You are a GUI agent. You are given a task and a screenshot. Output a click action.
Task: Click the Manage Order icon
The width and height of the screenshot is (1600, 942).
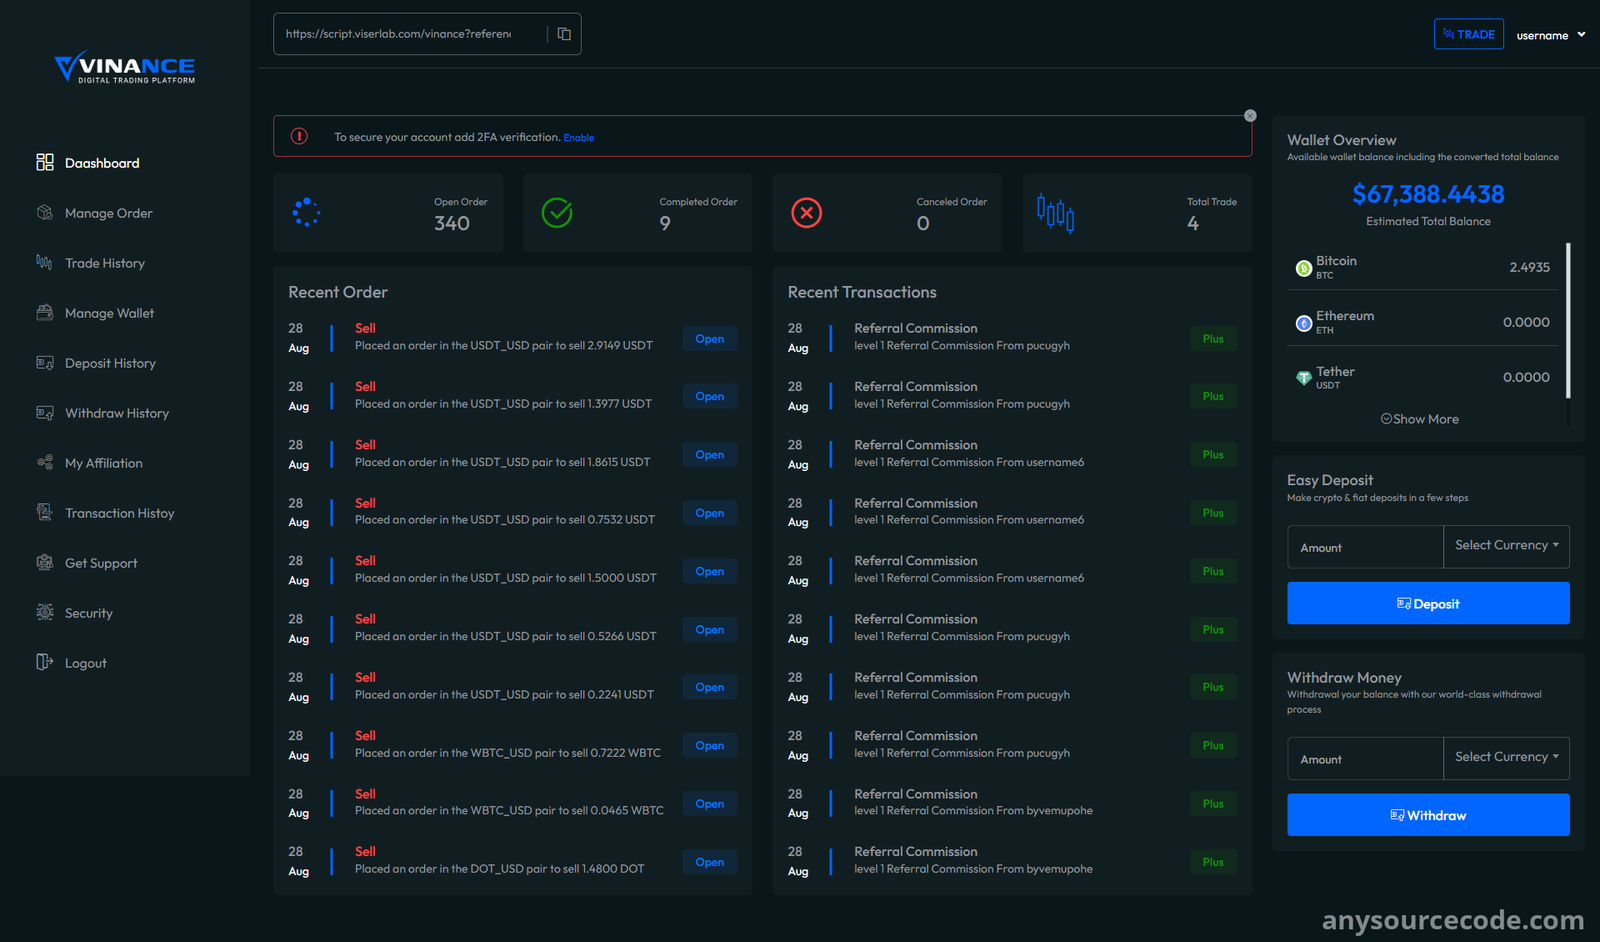[x=45, y=212]
